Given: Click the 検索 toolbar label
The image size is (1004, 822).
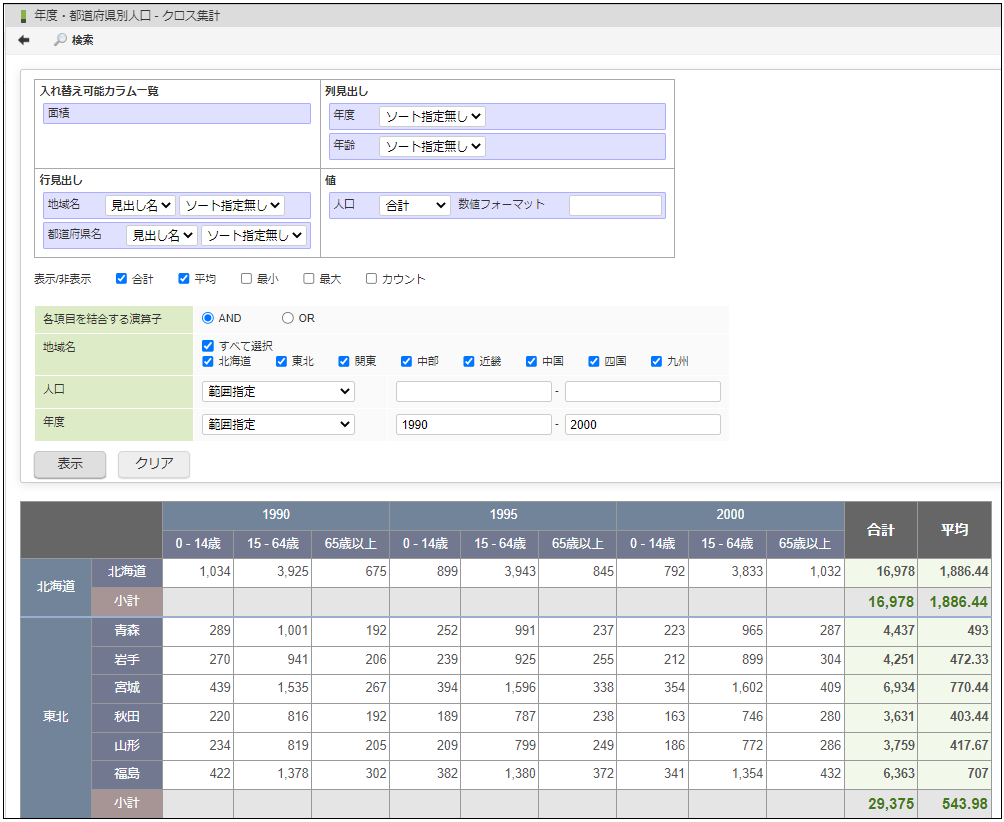Looking at the screenshot, I should (82, 40).
